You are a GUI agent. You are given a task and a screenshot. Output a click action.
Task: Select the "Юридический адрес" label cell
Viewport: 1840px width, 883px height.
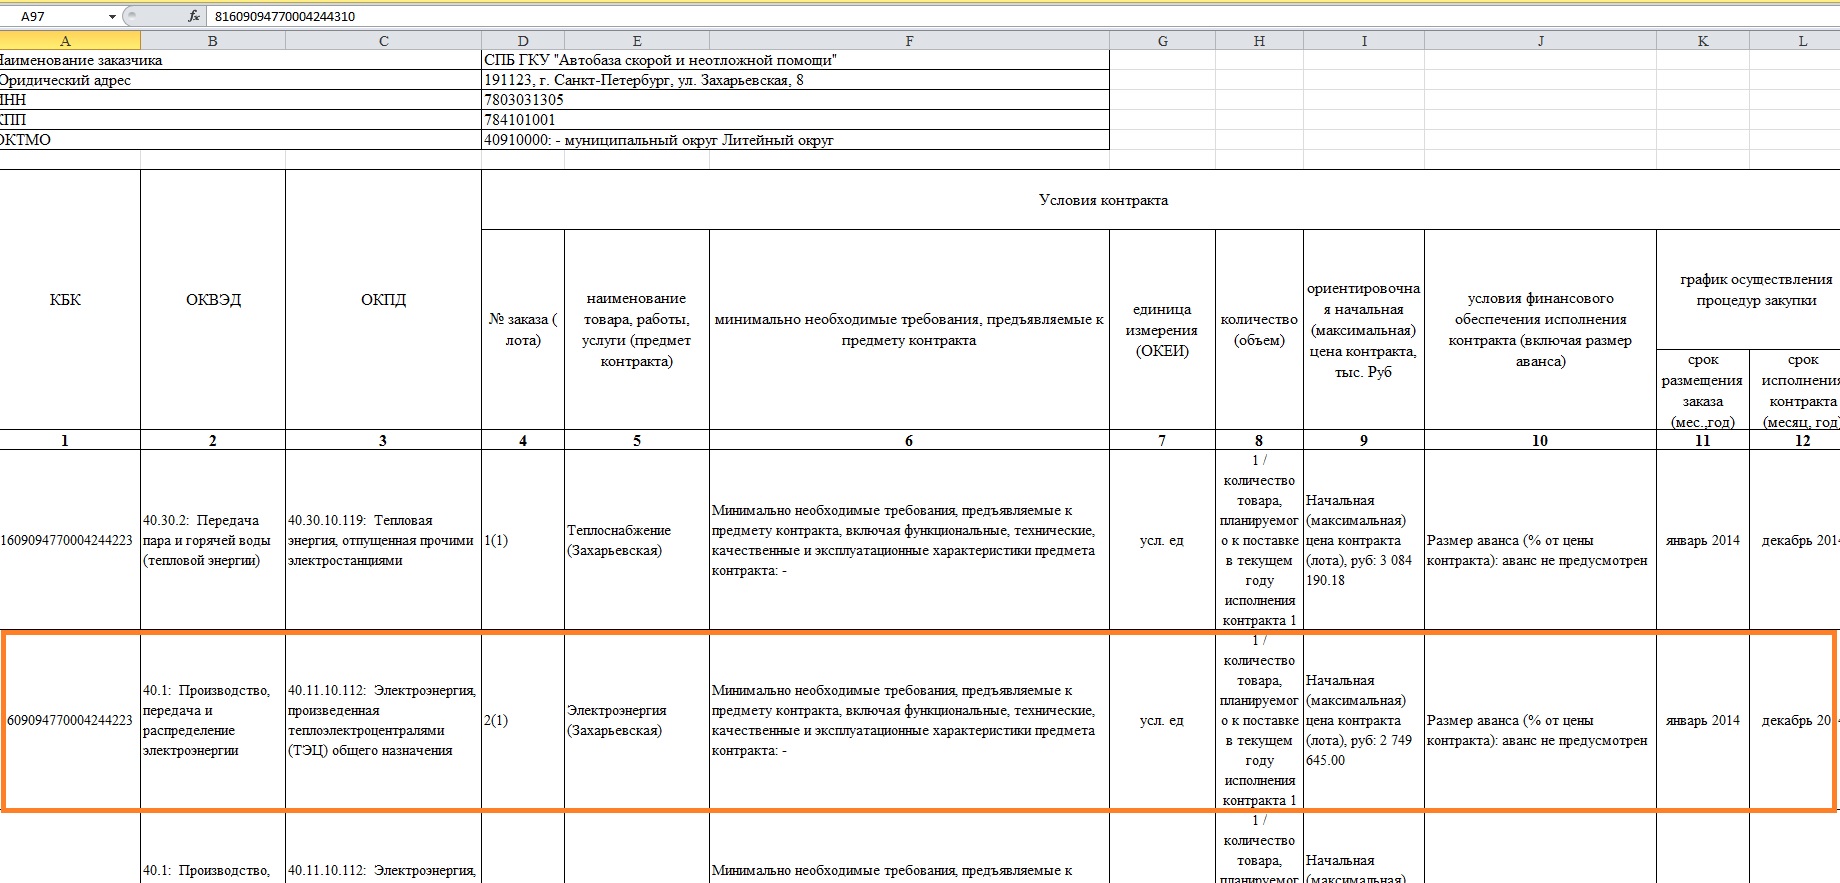click(240, 80)
